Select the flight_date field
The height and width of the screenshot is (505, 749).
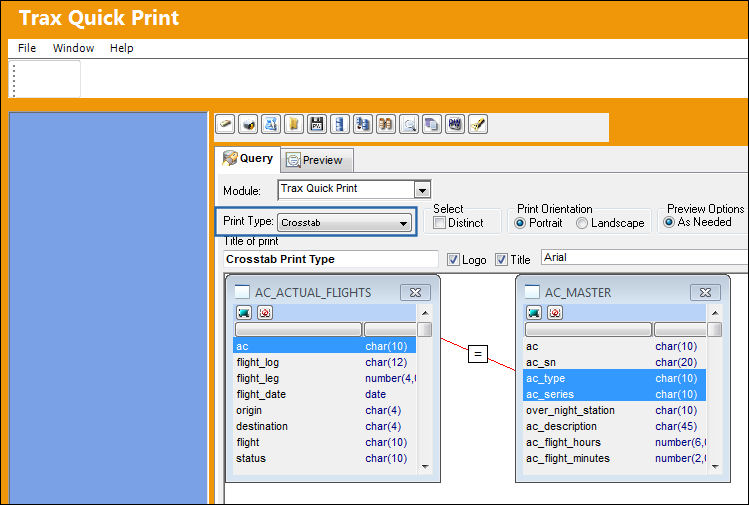point(325,394)
